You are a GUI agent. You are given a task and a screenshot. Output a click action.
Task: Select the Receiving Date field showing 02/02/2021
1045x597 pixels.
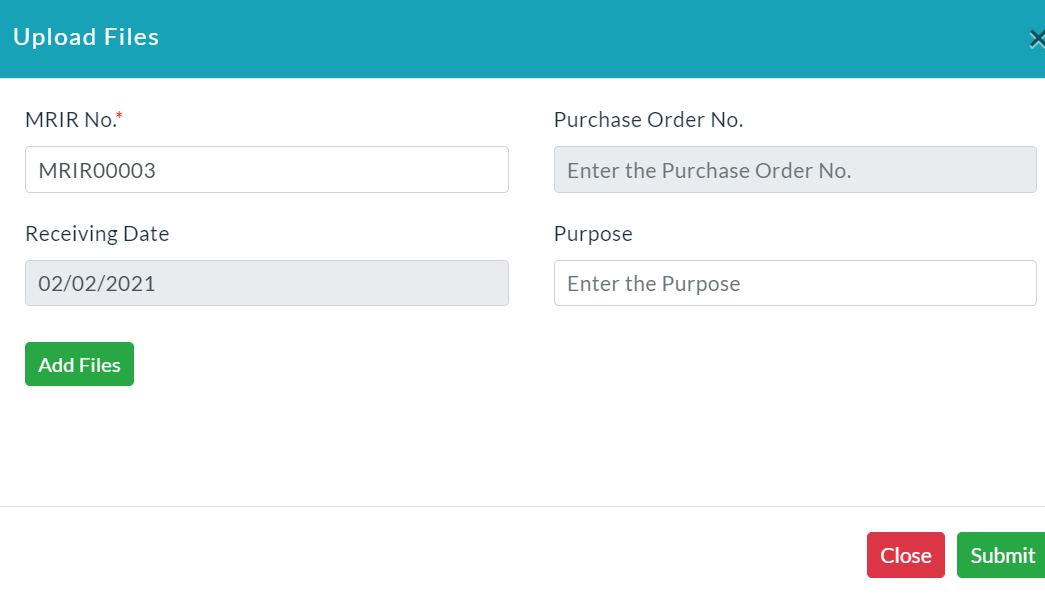coord(267,283)
